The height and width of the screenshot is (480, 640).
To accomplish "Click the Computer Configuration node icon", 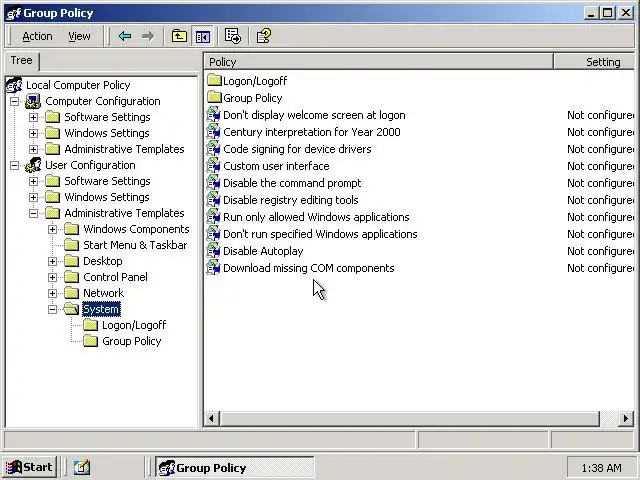I will coord(33,101).
